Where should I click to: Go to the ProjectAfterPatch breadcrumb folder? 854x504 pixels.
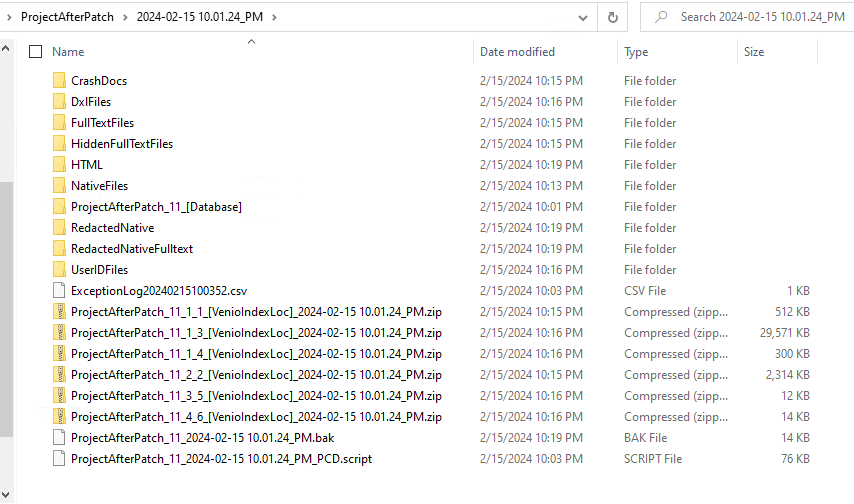tap(68, 17)
